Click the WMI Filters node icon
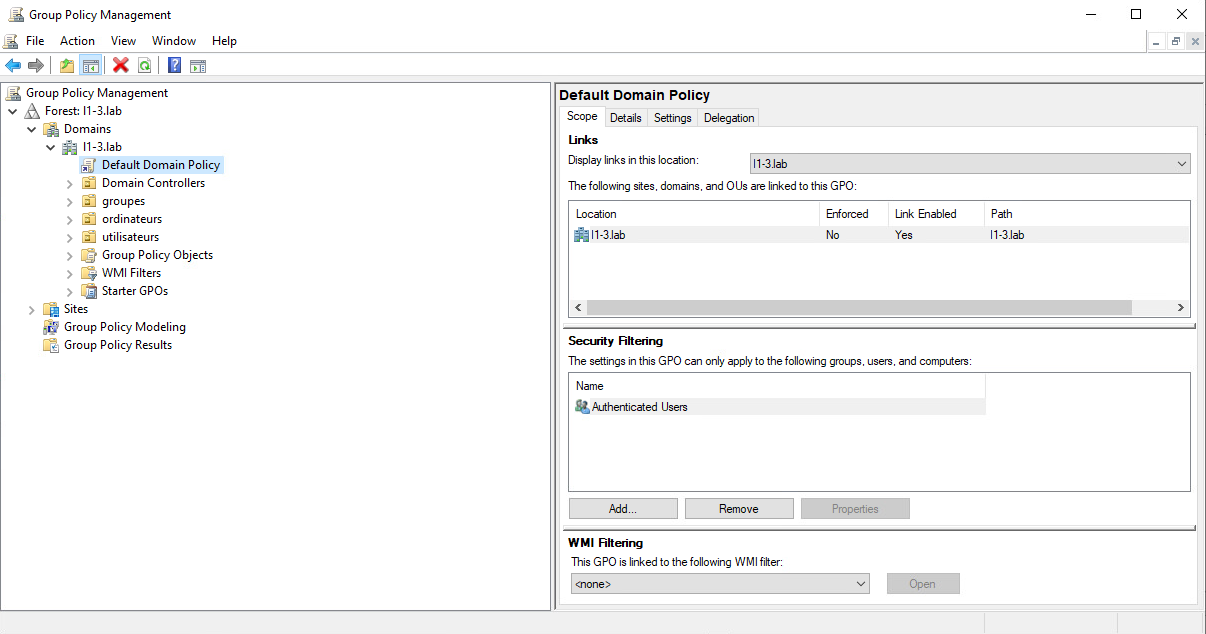This screenshot has height=634, width=1206. click(x=89, y=273)
